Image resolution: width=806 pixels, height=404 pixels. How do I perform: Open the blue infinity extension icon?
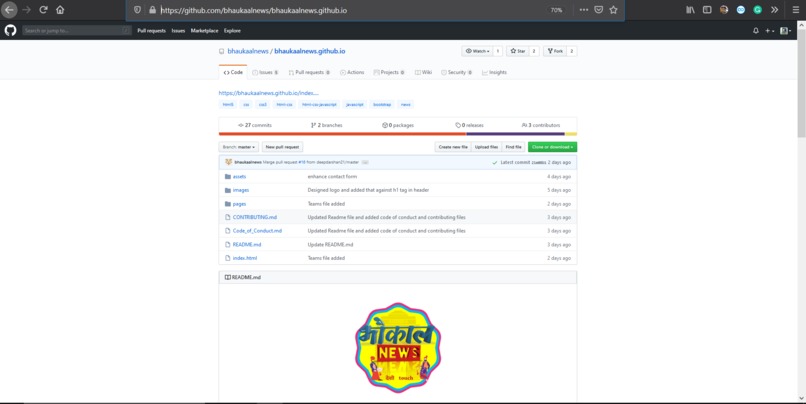click(741, 10)
